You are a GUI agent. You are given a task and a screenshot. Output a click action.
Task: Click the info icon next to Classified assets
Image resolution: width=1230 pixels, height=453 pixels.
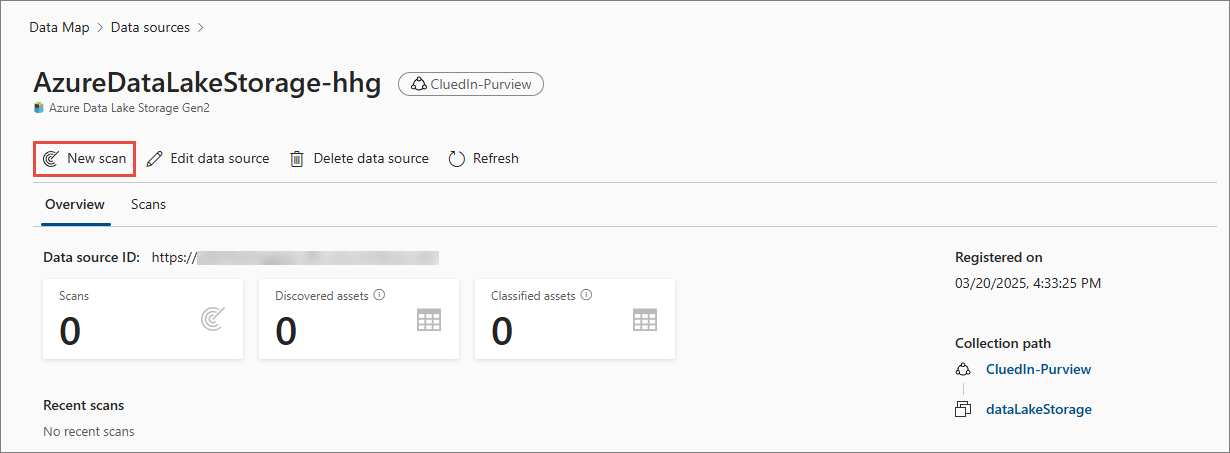(586, 295)
